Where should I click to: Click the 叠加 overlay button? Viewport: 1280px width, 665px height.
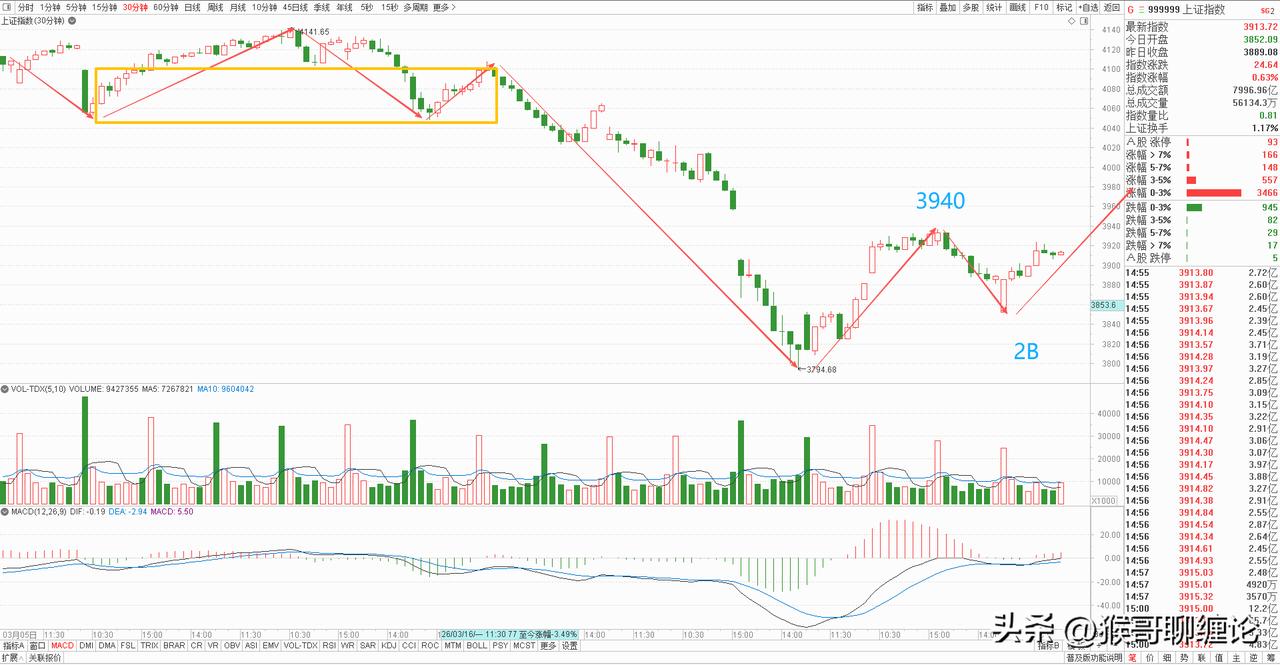[x=948, y=7]
